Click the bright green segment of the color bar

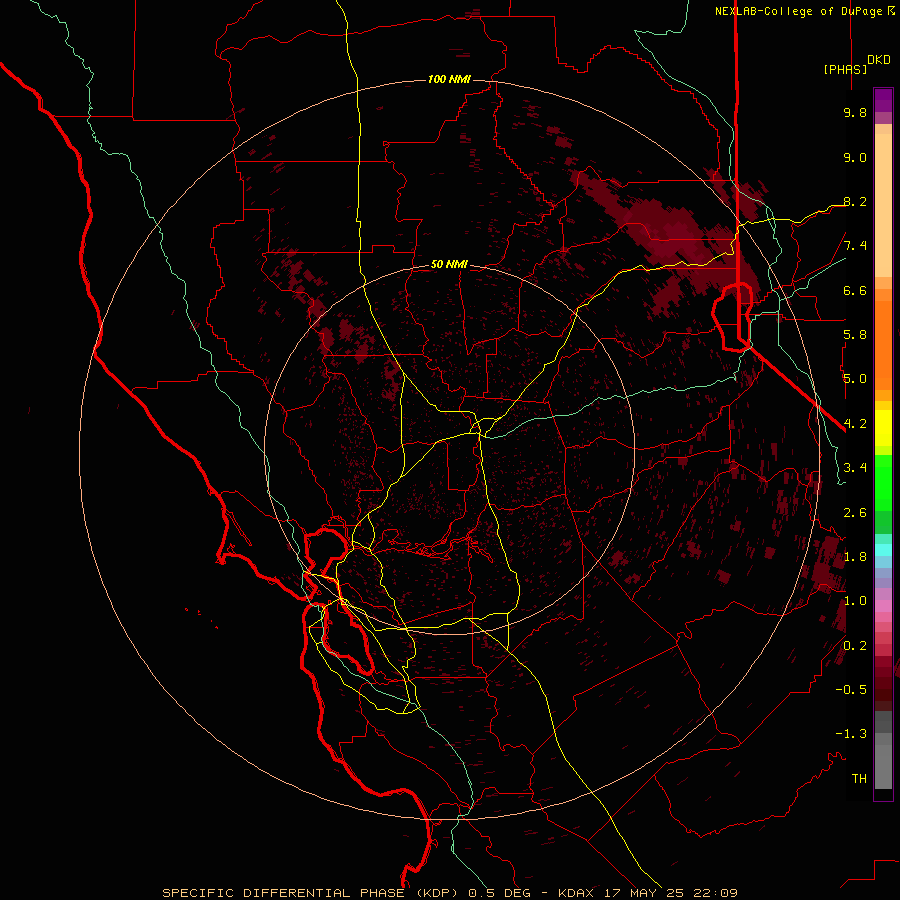pyautogui.click(x=883, y=483)
